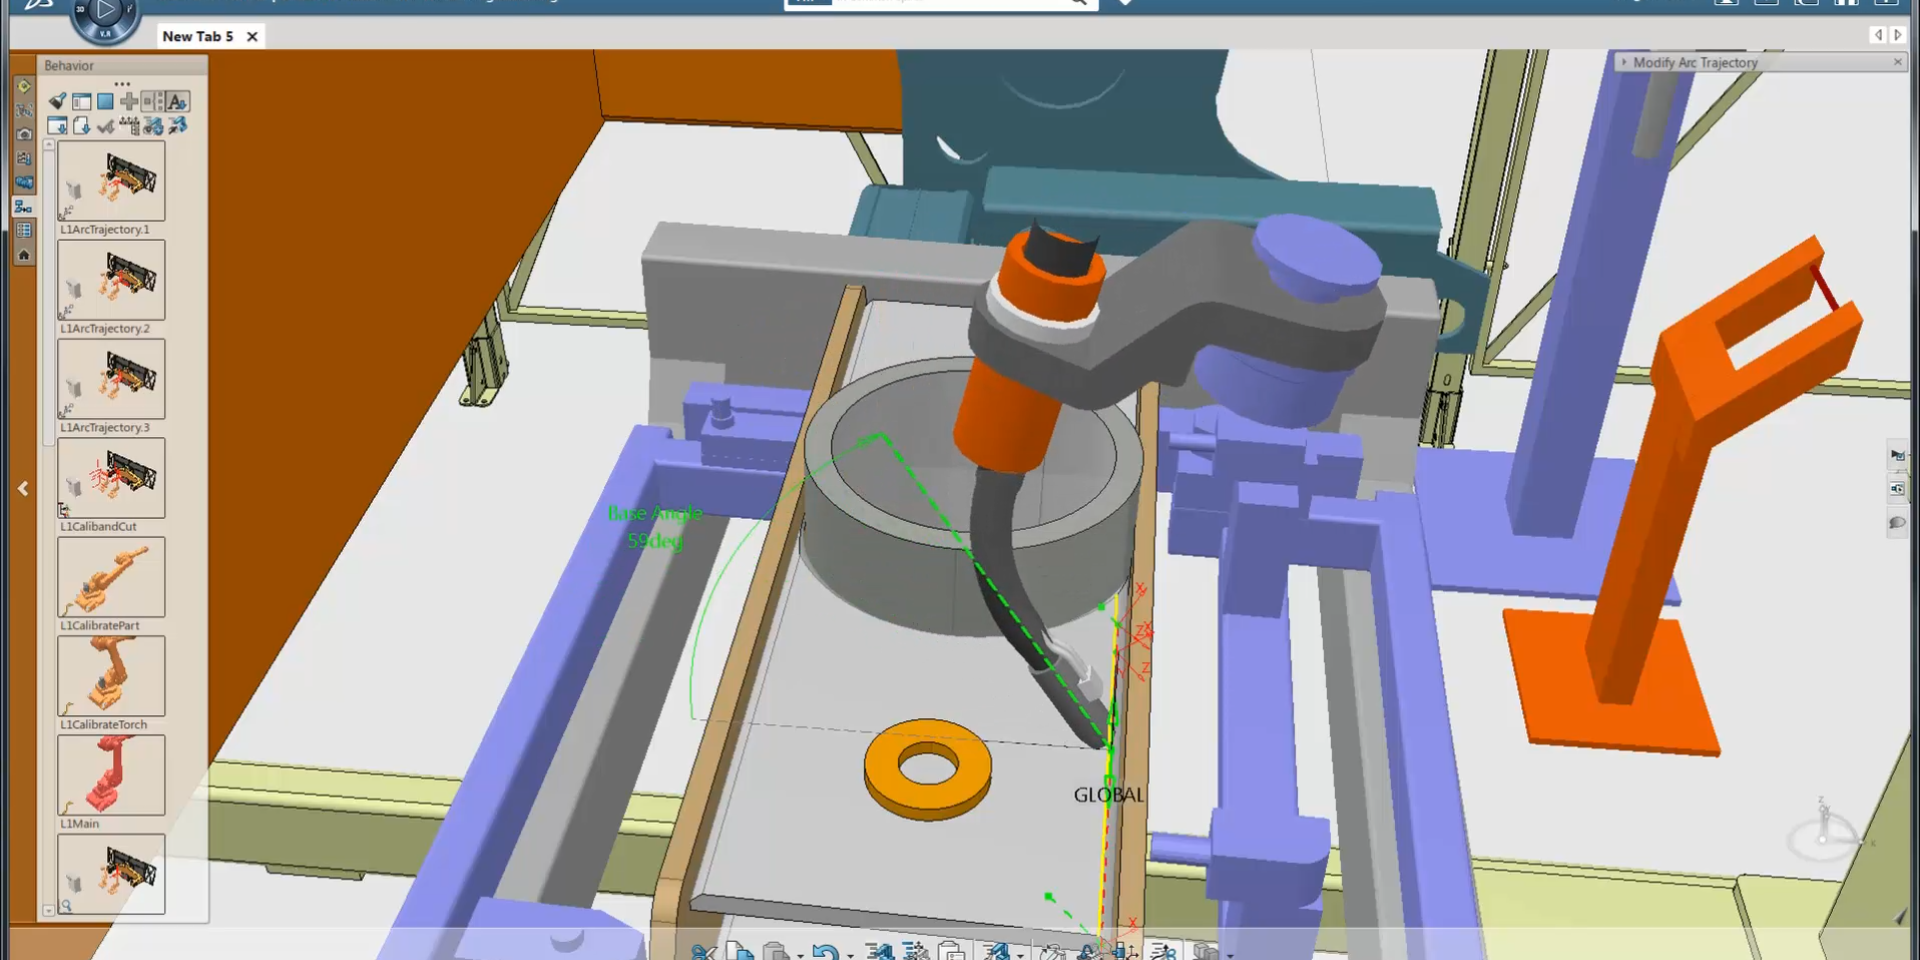Toggle the tree grouping button in Behavior toolbar

click(x=153, y=101)
